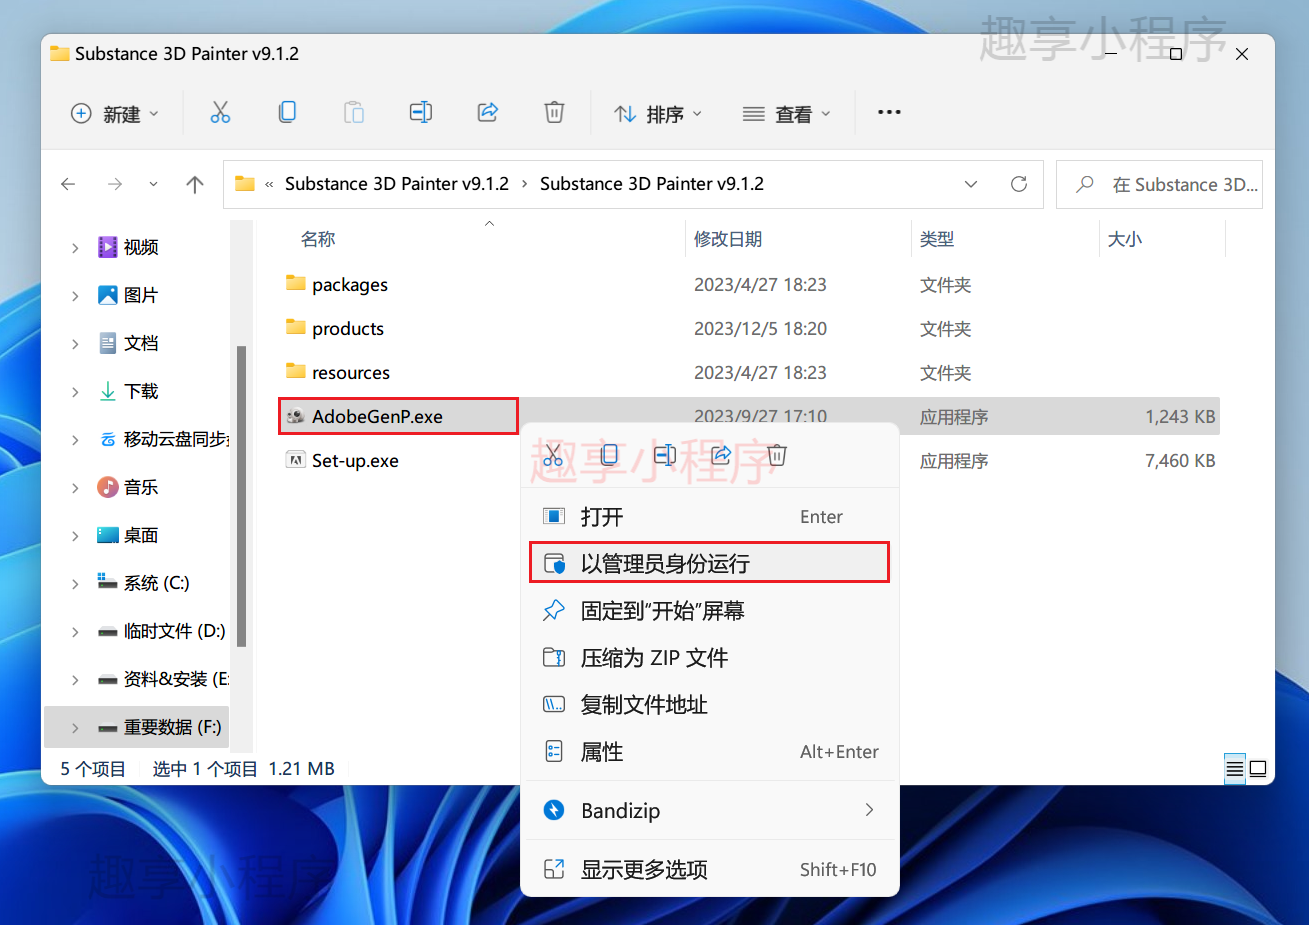Screen dimensions: 1309x925
Task: Click the Delete icon in the context menu
Action: pos(777,456)
